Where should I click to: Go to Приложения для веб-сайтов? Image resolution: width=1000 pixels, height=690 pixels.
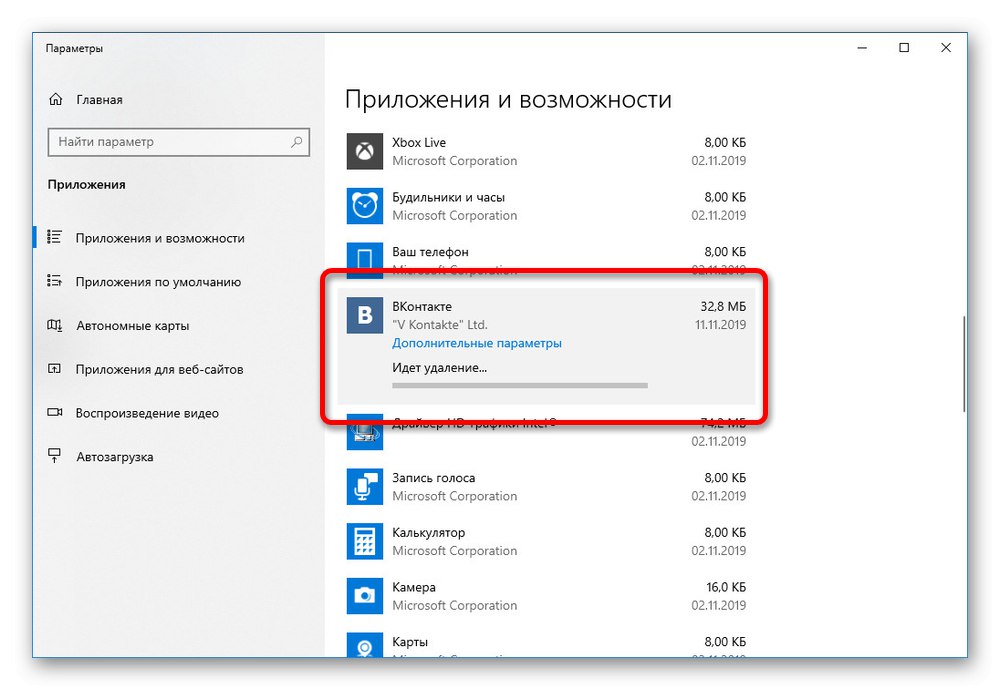(159, 369)
